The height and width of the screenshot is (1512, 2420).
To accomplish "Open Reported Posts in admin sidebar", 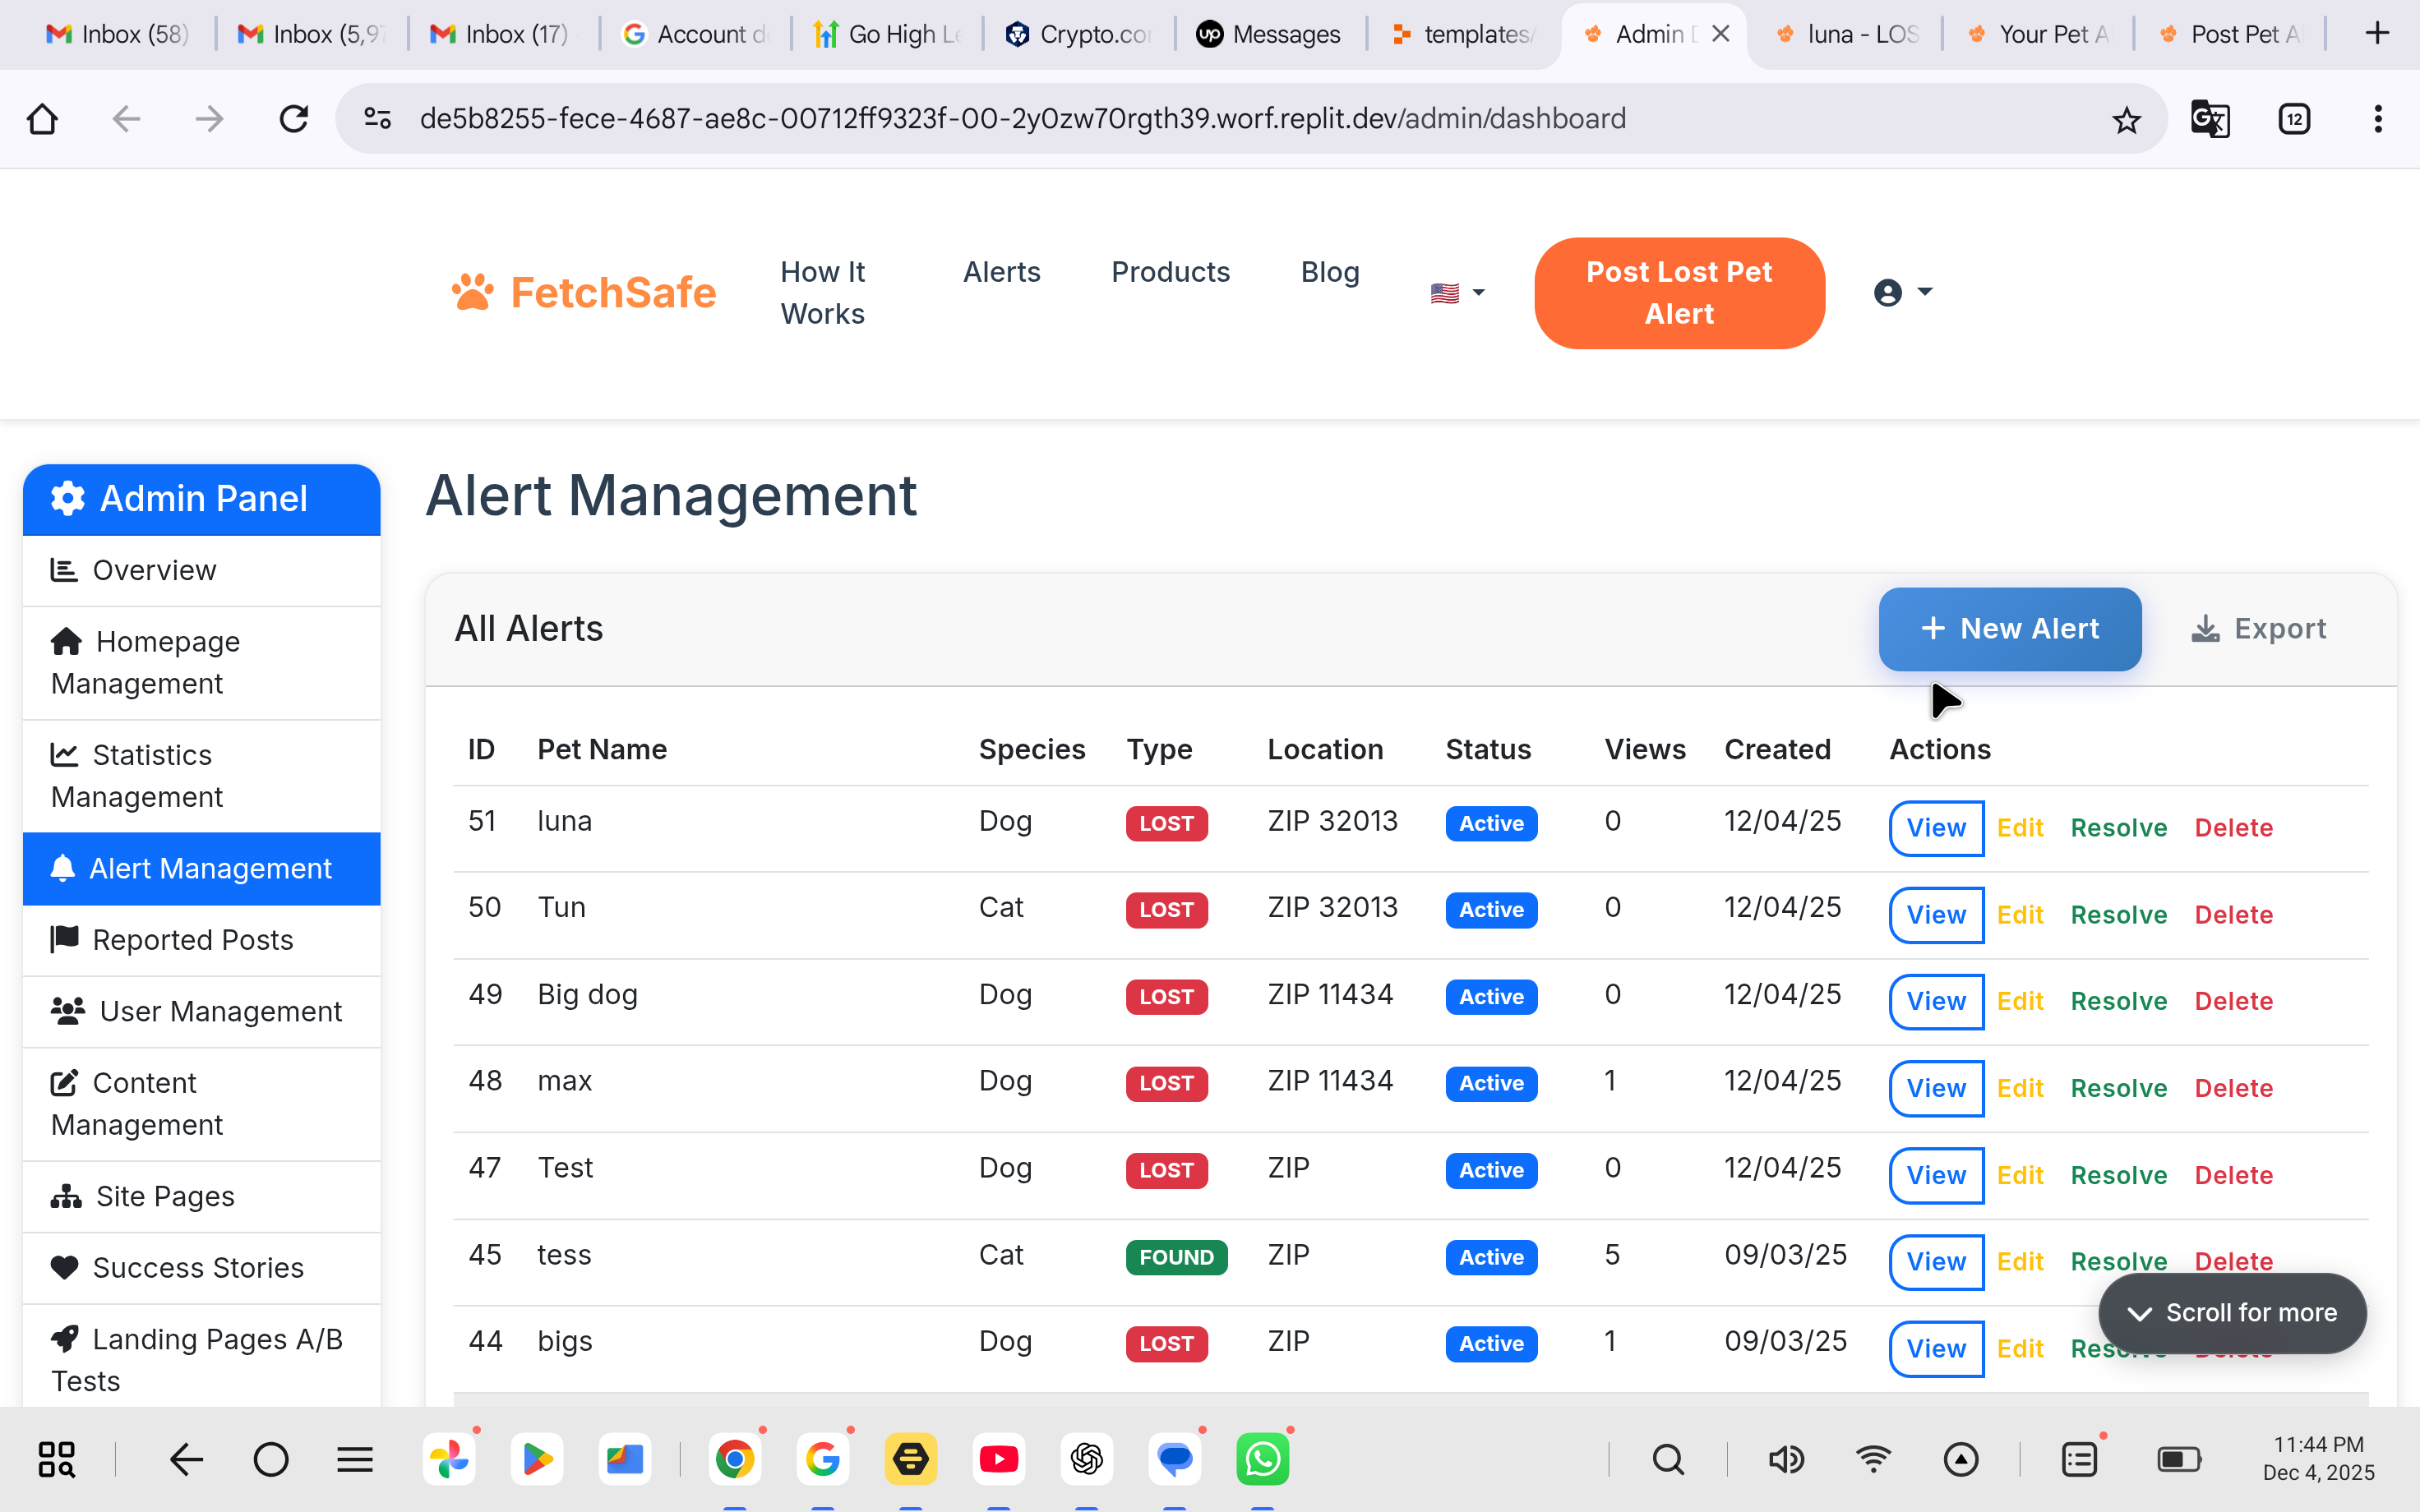I will 192,940.
